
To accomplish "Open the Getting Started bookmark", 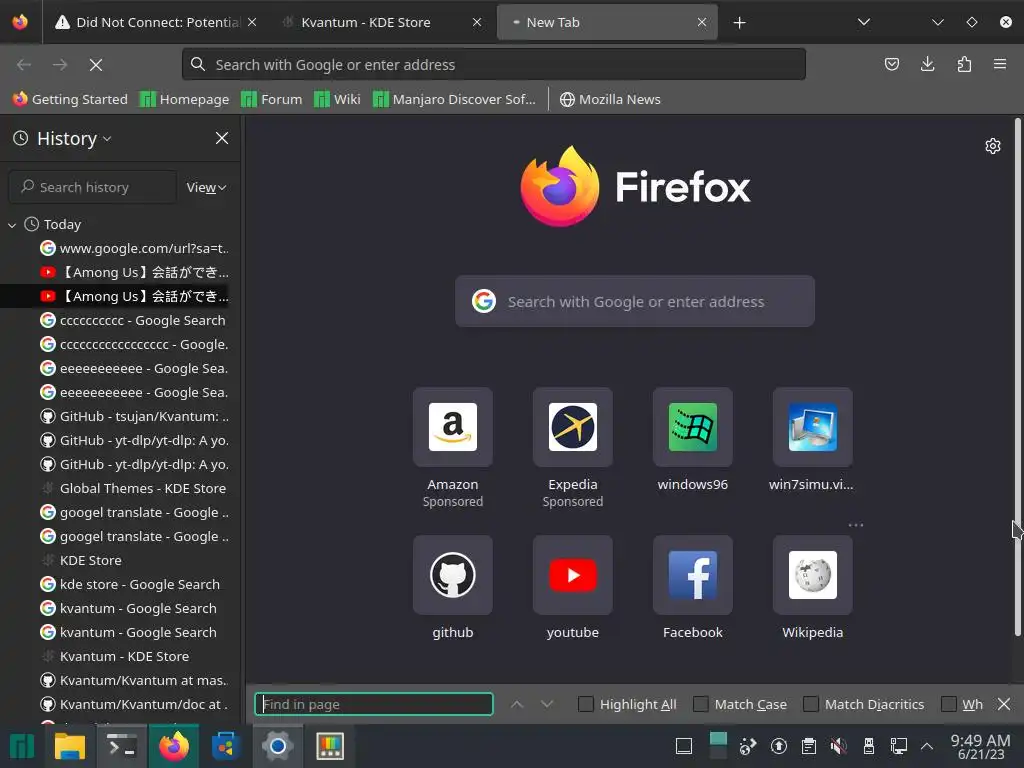I will coord(71,99).
